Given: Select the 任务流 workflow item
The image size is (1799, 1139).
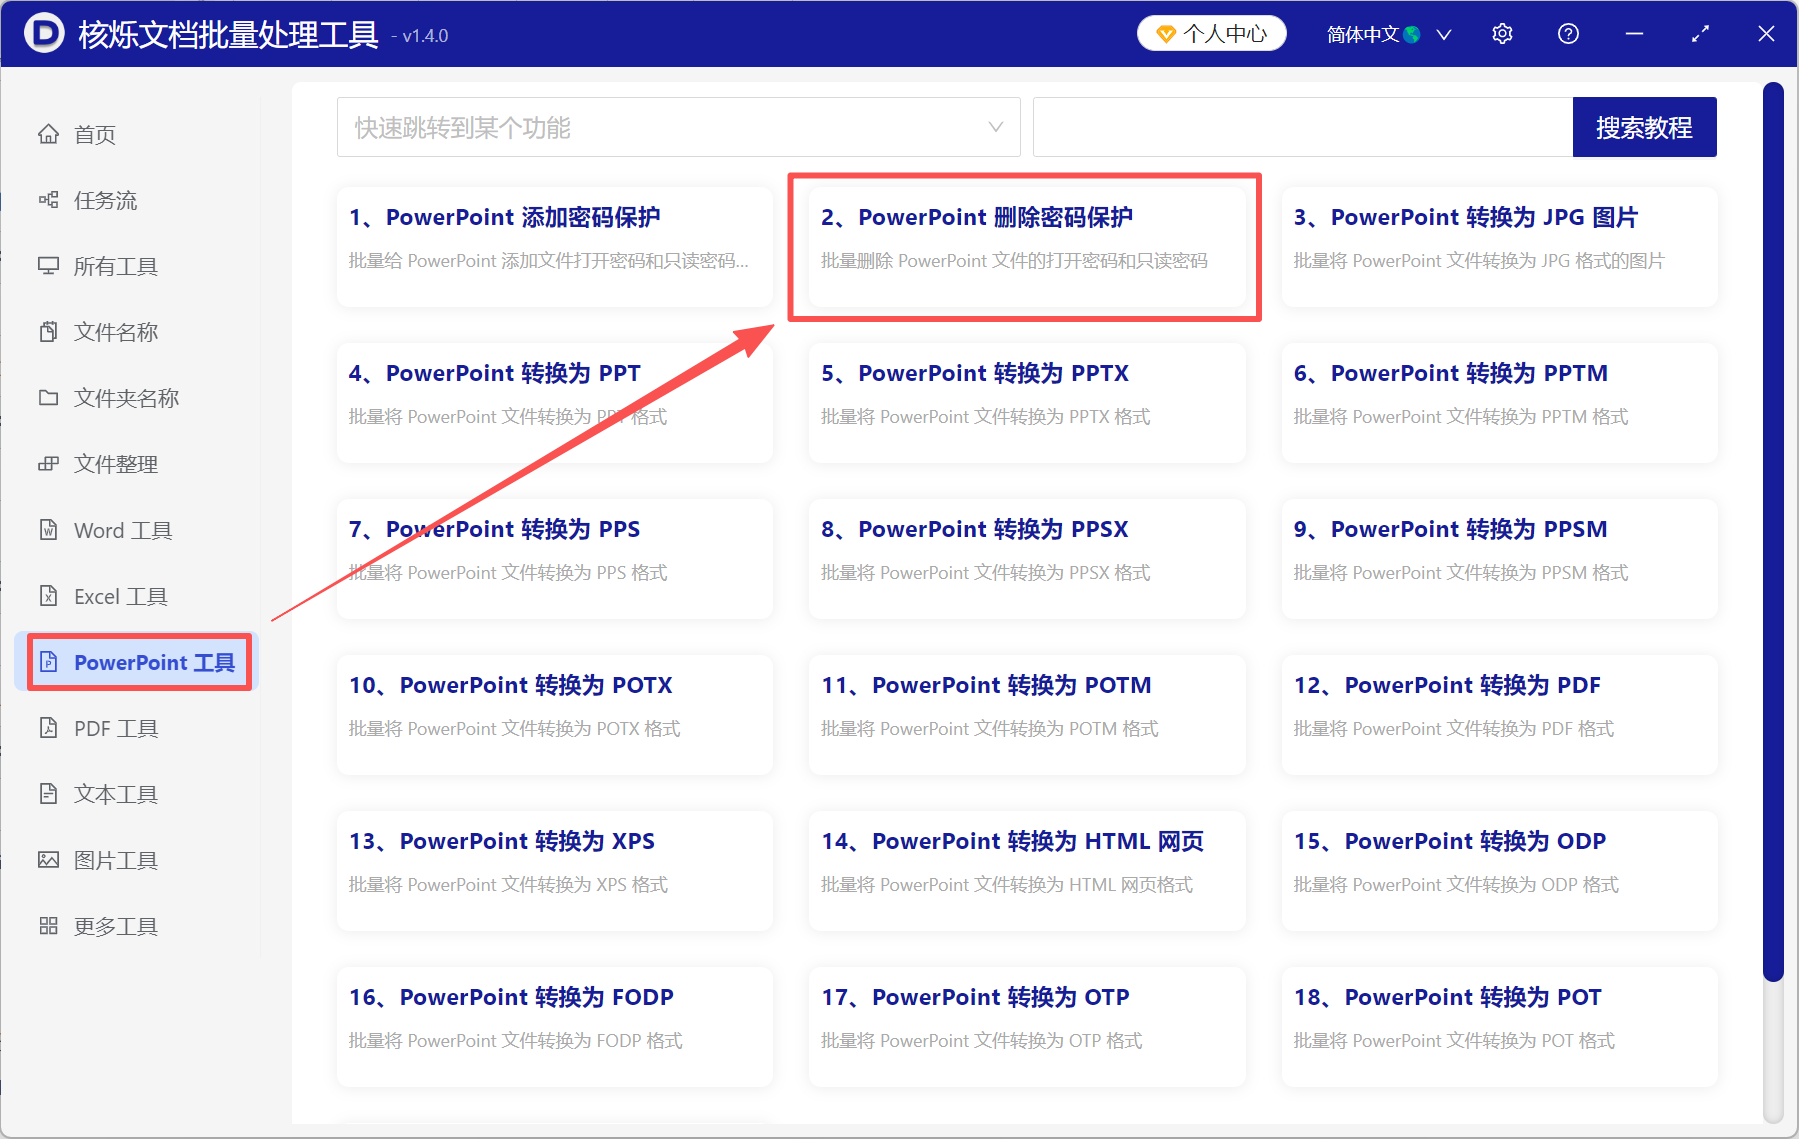Looking at the screenshot, I should (100, 200).
